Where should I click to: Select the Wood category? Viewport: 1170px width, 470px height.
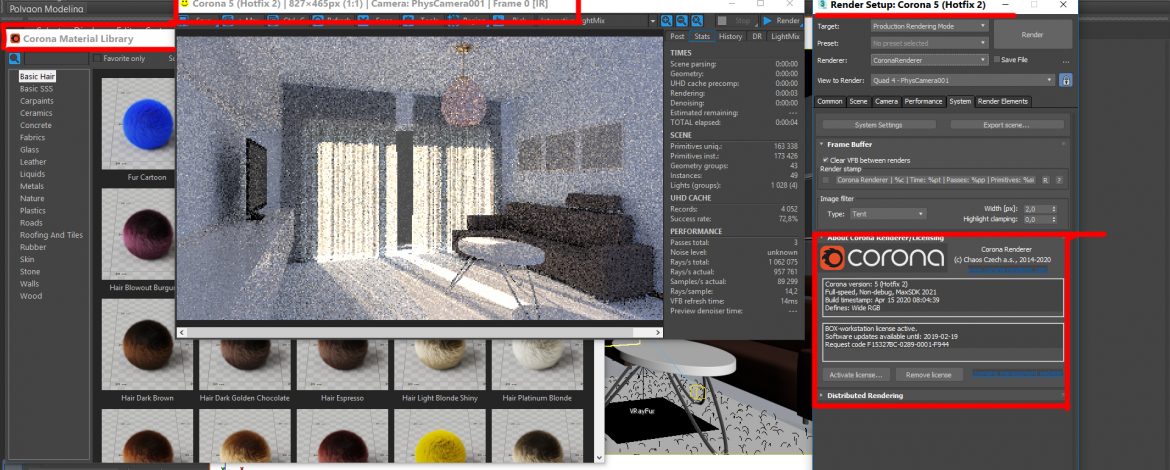coord(31,296)
